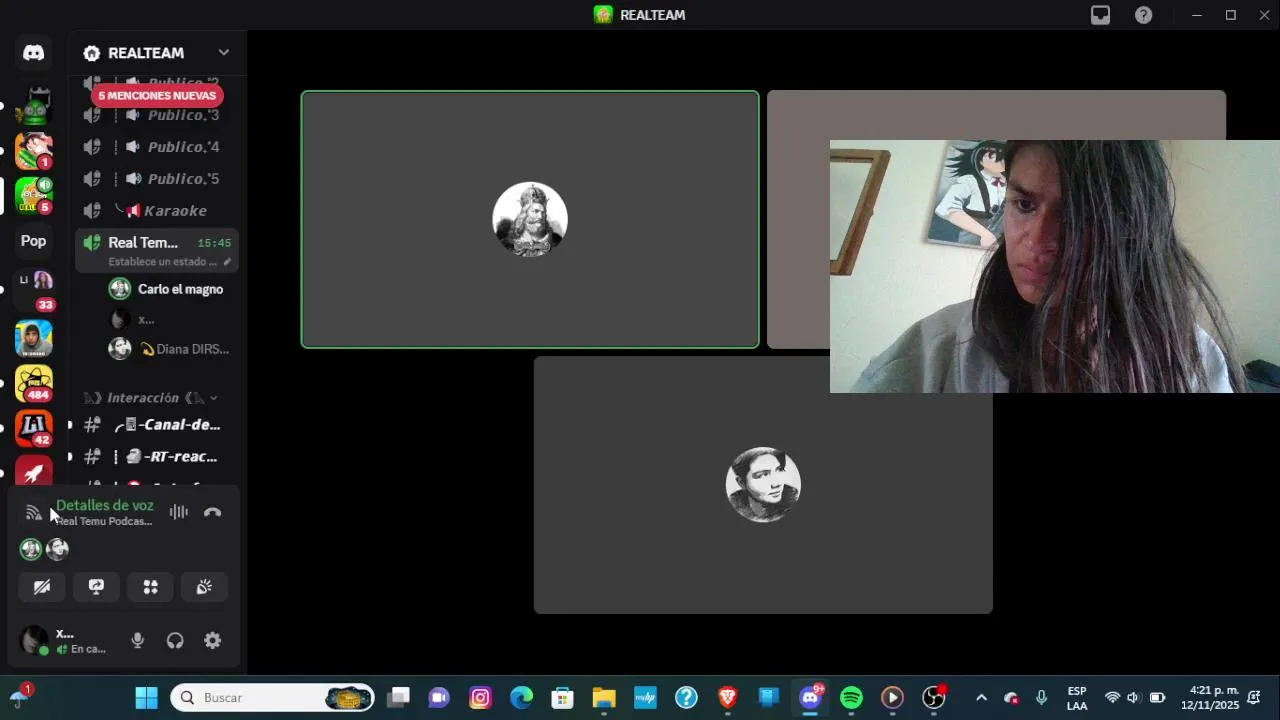Screen dimensions: 1280x720
Task: Open the inbox icon in title bar
Action: [1100, 15]
